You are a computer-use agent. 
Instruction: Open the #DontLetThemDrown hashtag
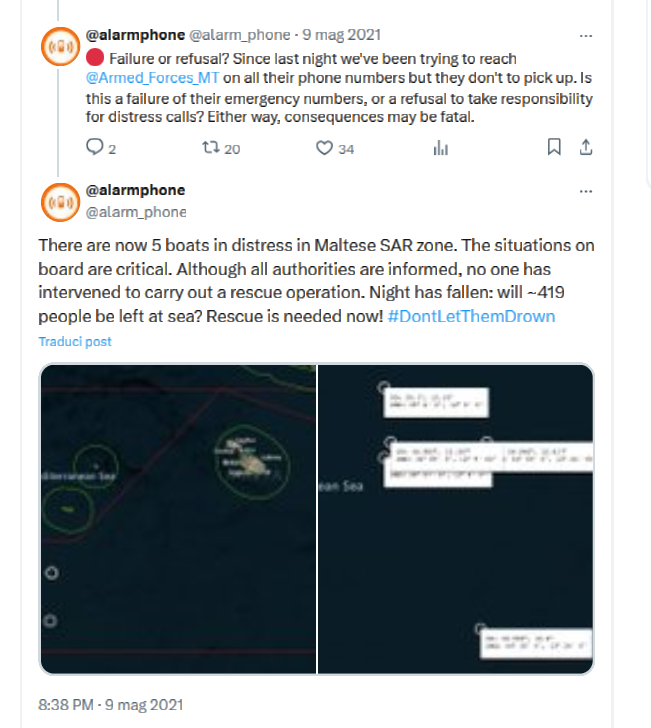pos(470,316)
